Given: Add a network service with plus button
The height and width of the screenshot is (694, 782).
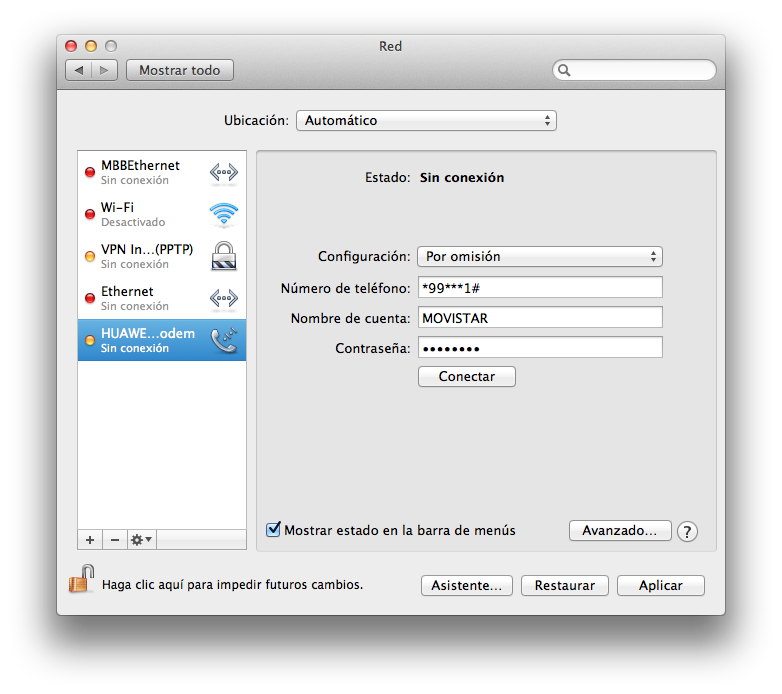Looking at the screenshot, I should point(90,539).
